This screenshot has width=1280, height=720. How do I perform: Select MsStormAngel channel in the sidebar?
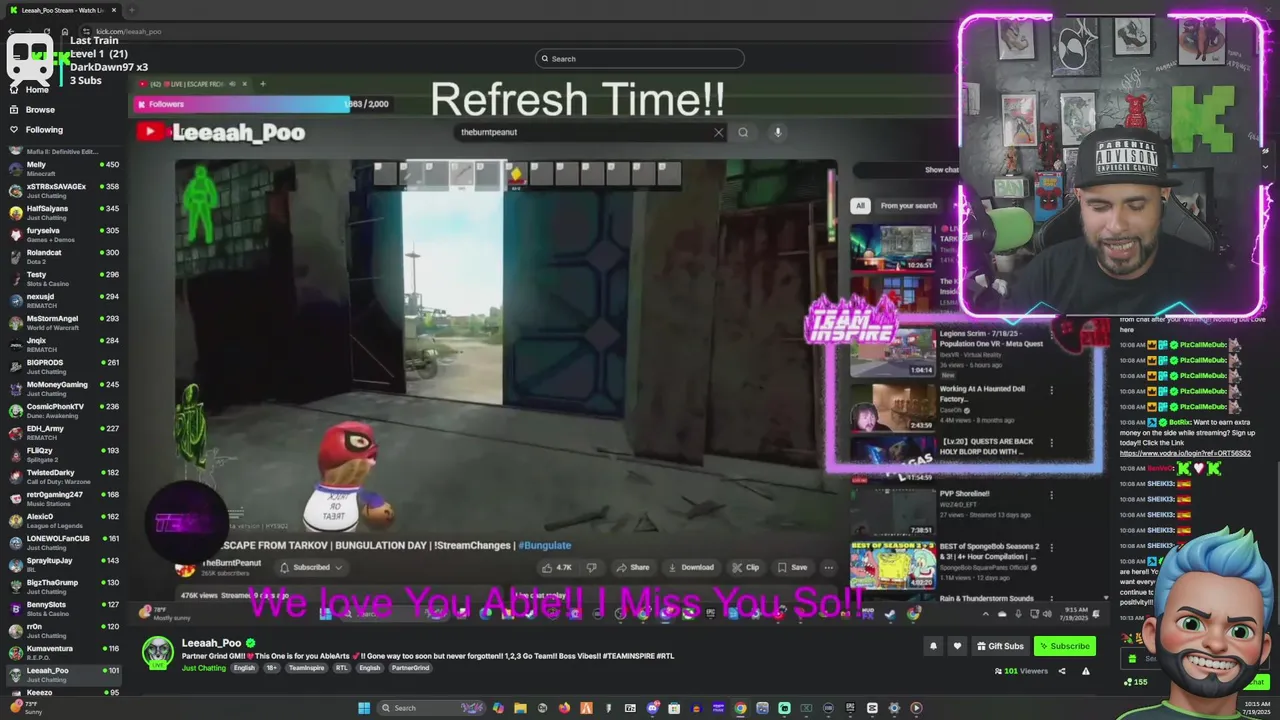(64, 322)
